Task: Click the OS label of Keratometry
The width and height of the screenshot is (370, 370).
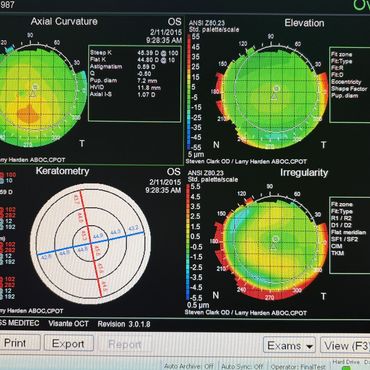Action: click(x=174, y=172)
